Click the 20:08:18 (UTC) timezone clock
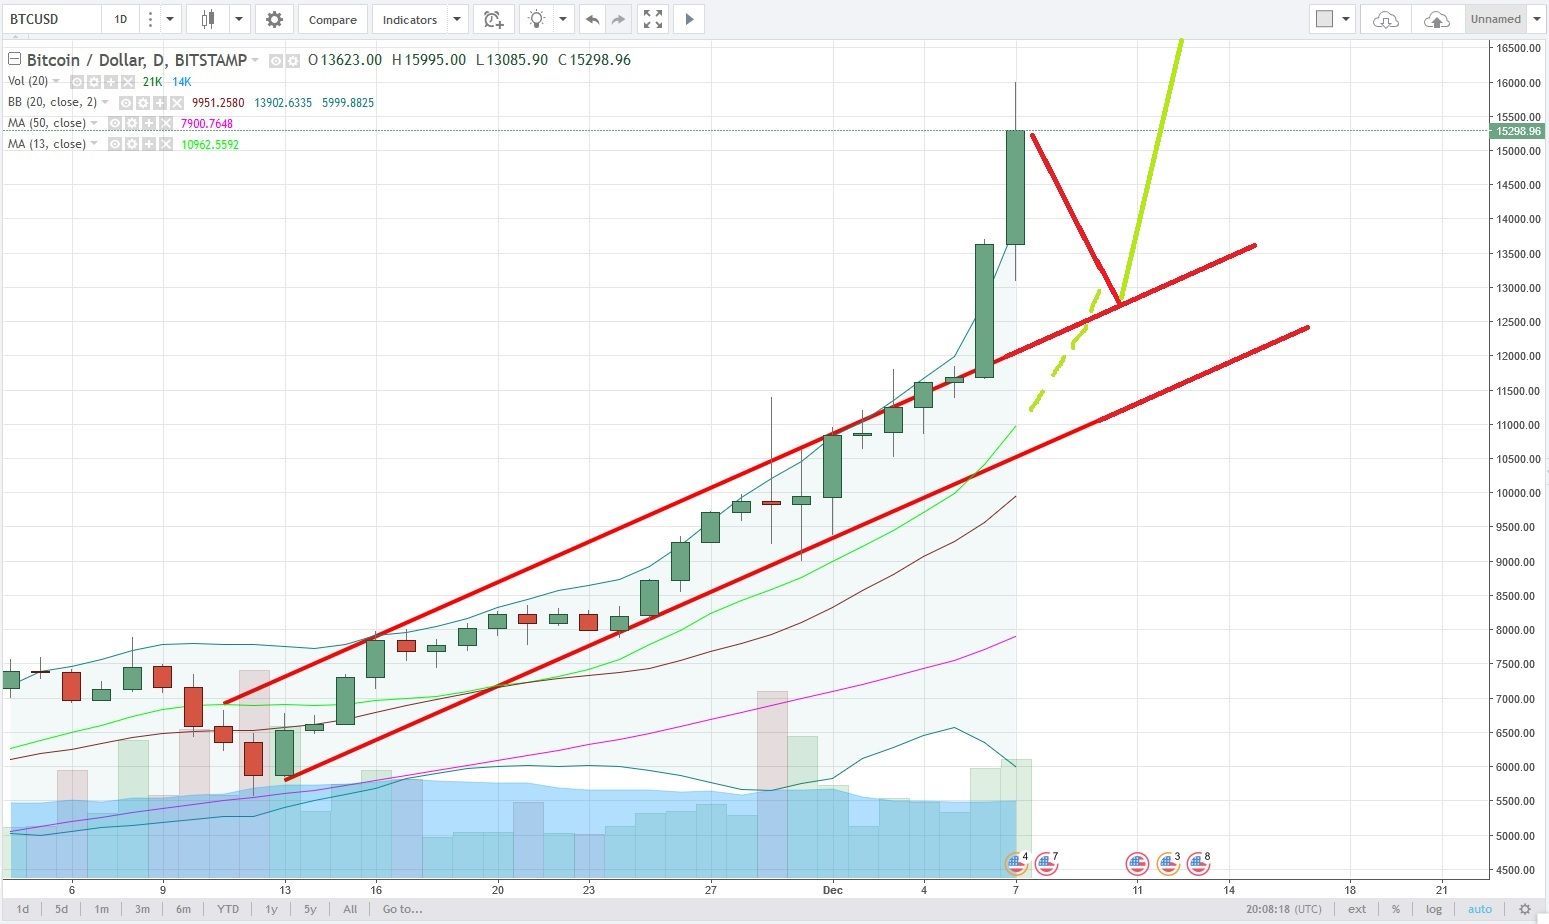 coord(1284,909)
